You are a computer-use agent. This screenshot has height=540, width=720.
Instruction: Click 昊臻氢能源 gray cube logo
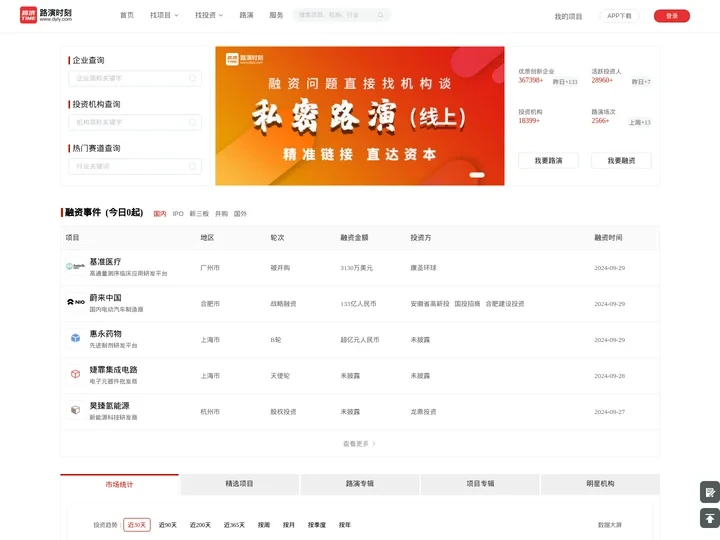(x=75, y=410)
